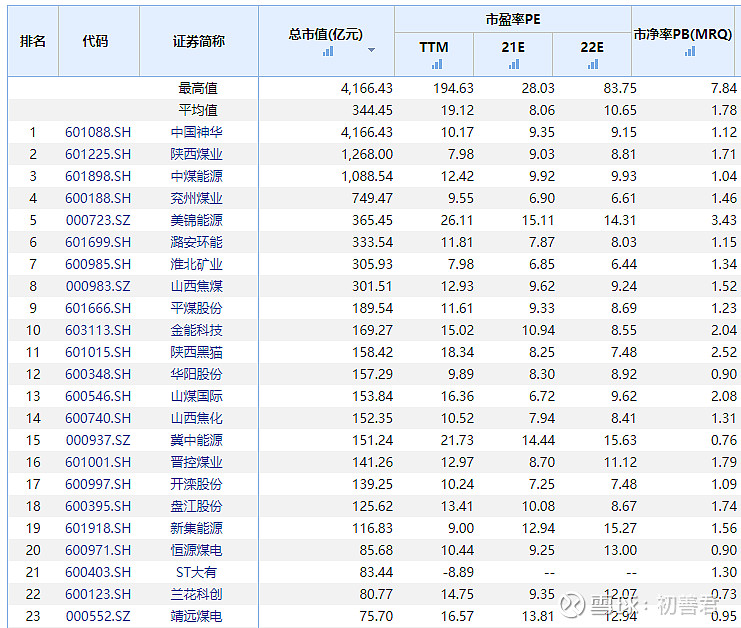Click the 证券简称 column header
The image size is (741, 628).
point(198,42)
